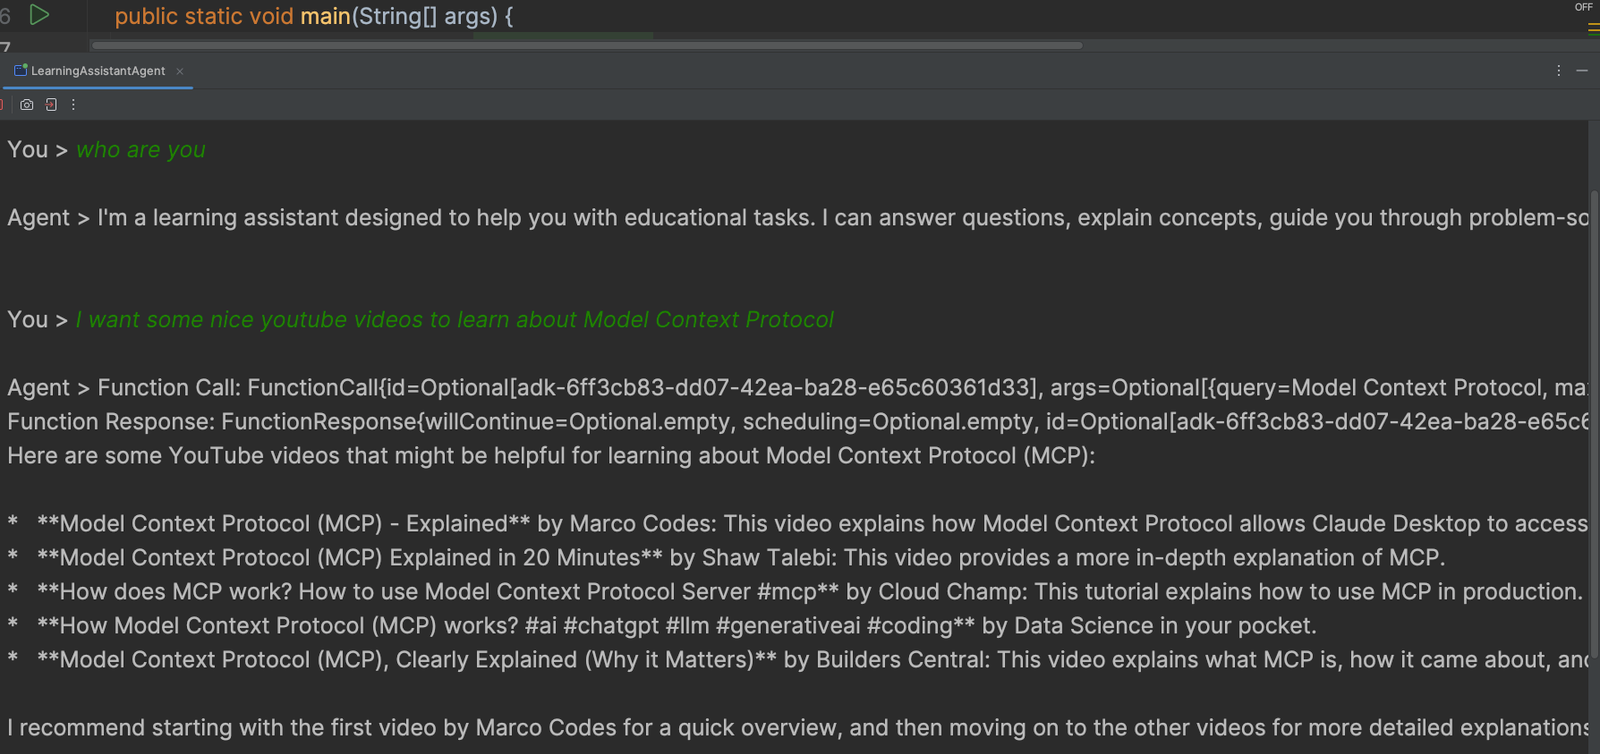
Task: Click the 'who are you' input line
Action: (141, 150)
